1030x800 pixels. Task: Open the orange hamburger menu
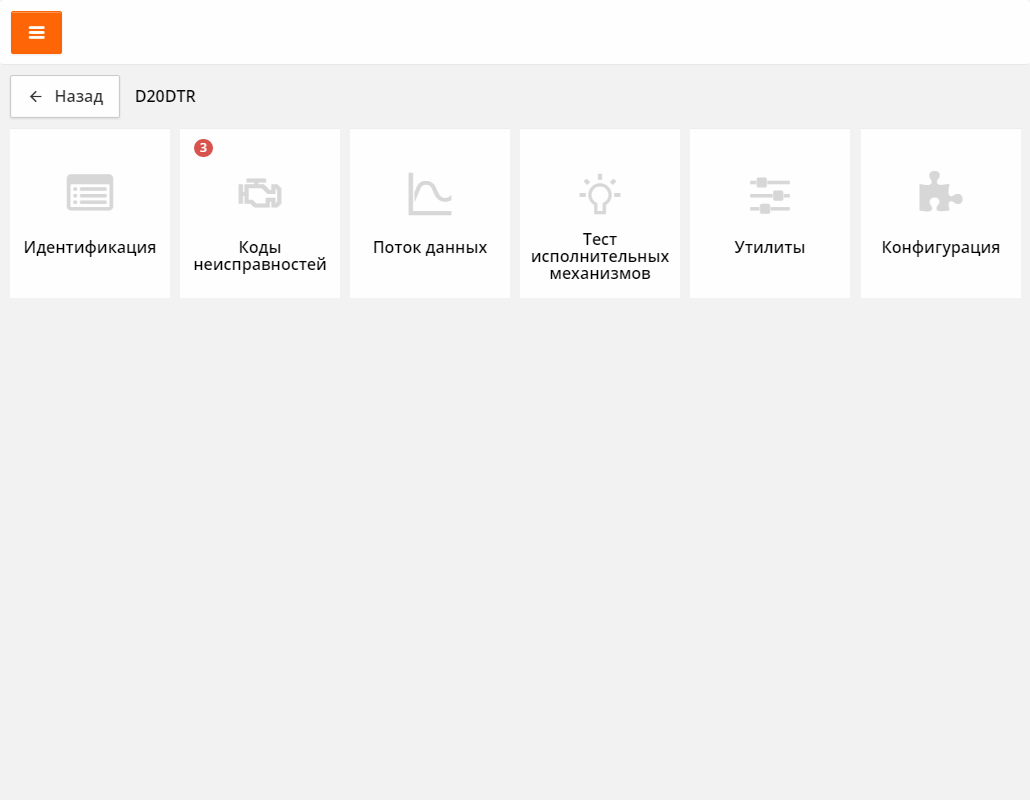(x=36, y=33)
